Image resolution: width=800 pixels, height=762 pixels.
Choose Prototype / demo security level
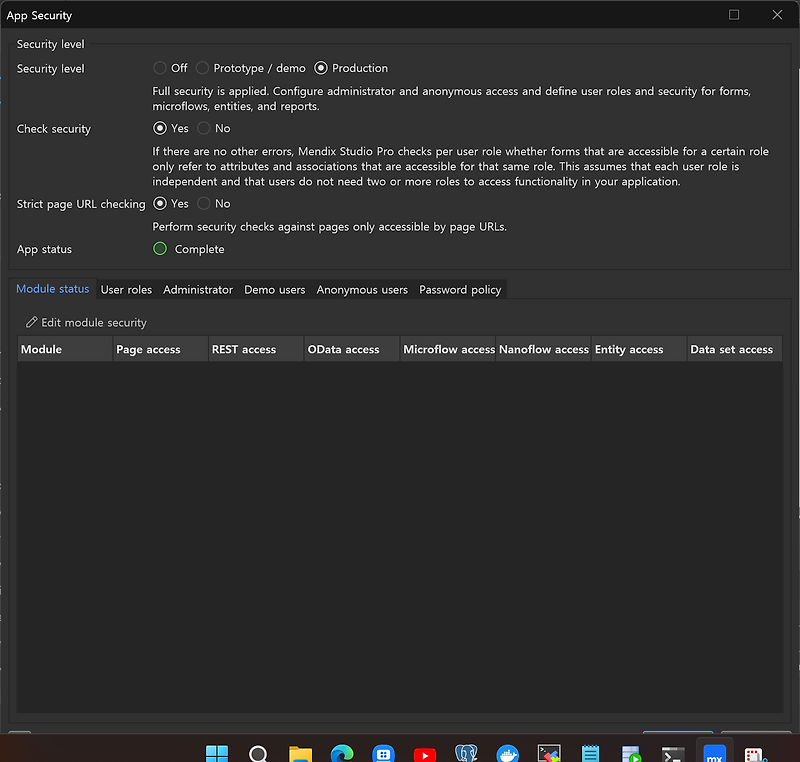pyautogui.click(x=201, y=68)
